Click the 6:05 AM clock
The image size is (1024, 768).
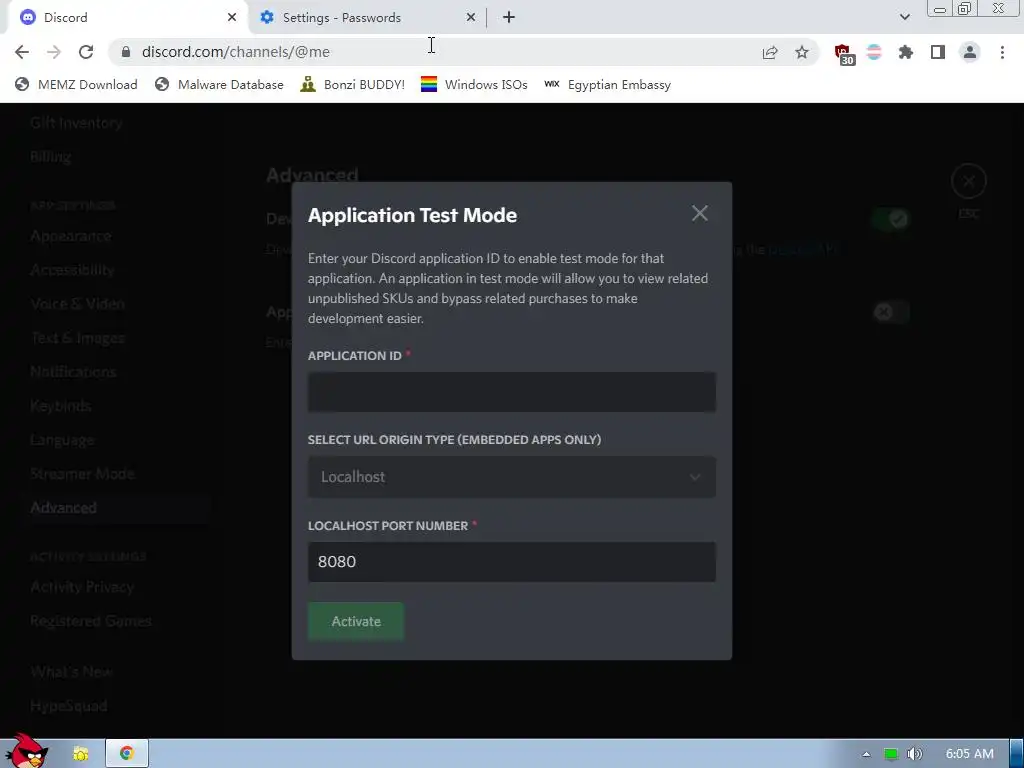969,754
